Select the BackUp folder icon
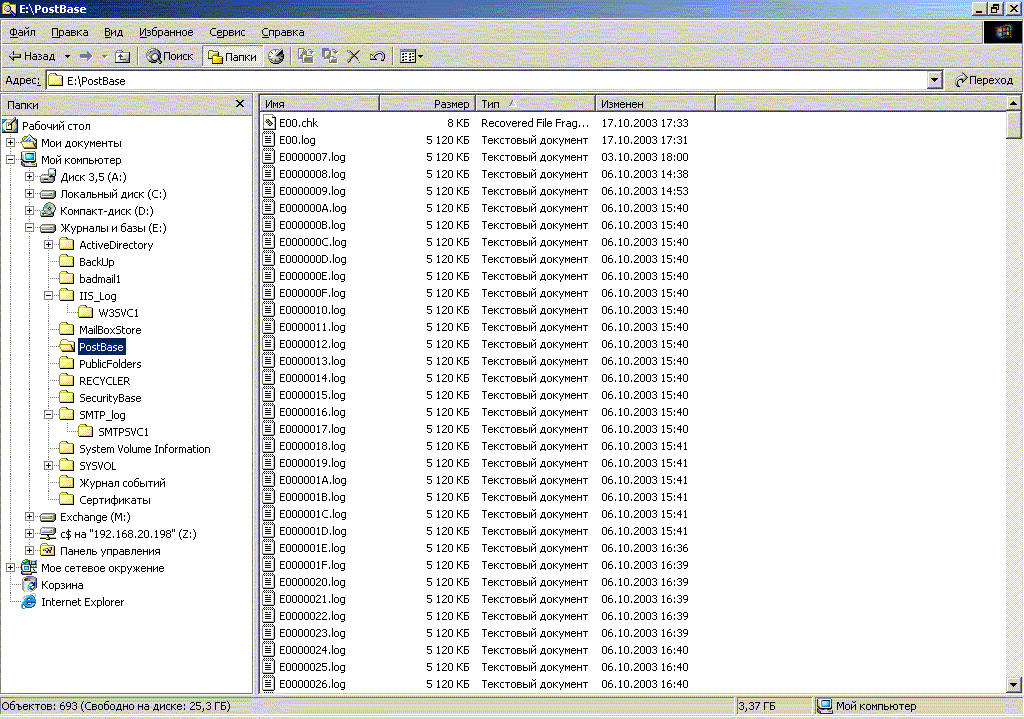 (67, 261)
